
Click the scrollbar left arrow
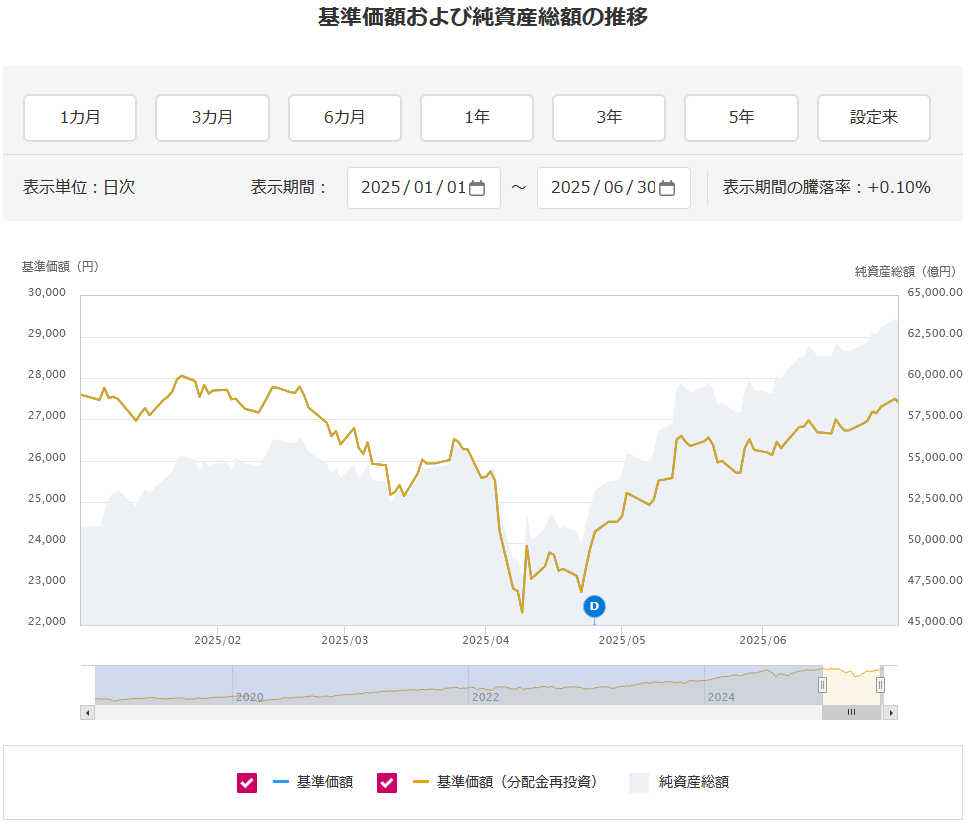point(87,713)
